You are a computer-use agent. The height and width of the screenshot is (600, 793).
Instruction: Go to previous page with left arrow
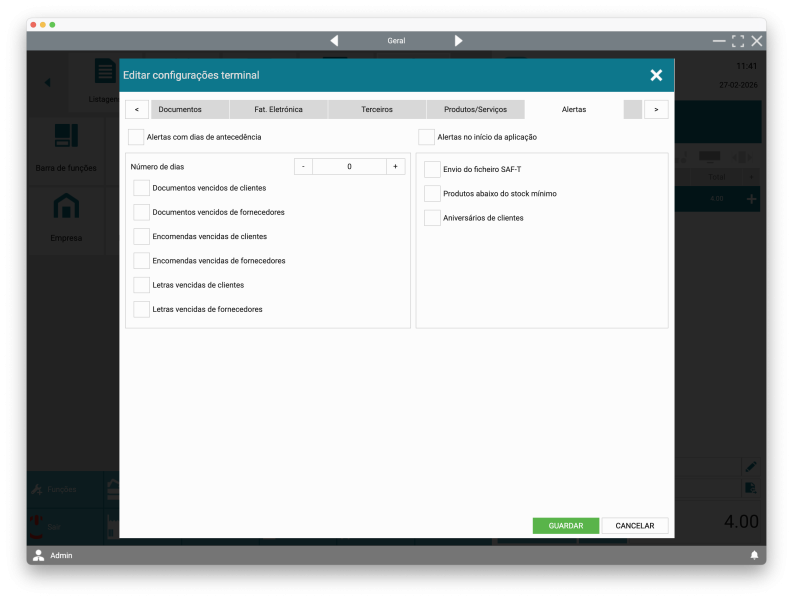[334, 41]
